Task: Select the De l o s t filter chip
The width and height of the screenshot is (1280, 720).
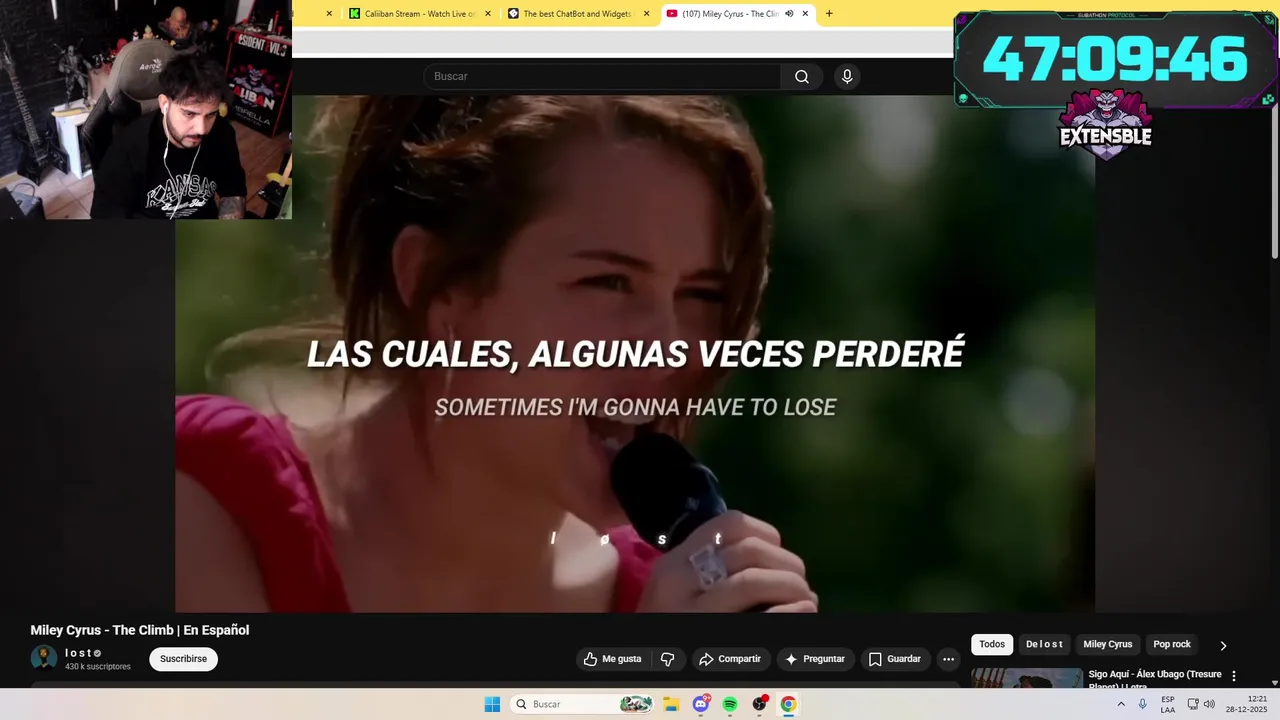Action: tap(1044, 645)
